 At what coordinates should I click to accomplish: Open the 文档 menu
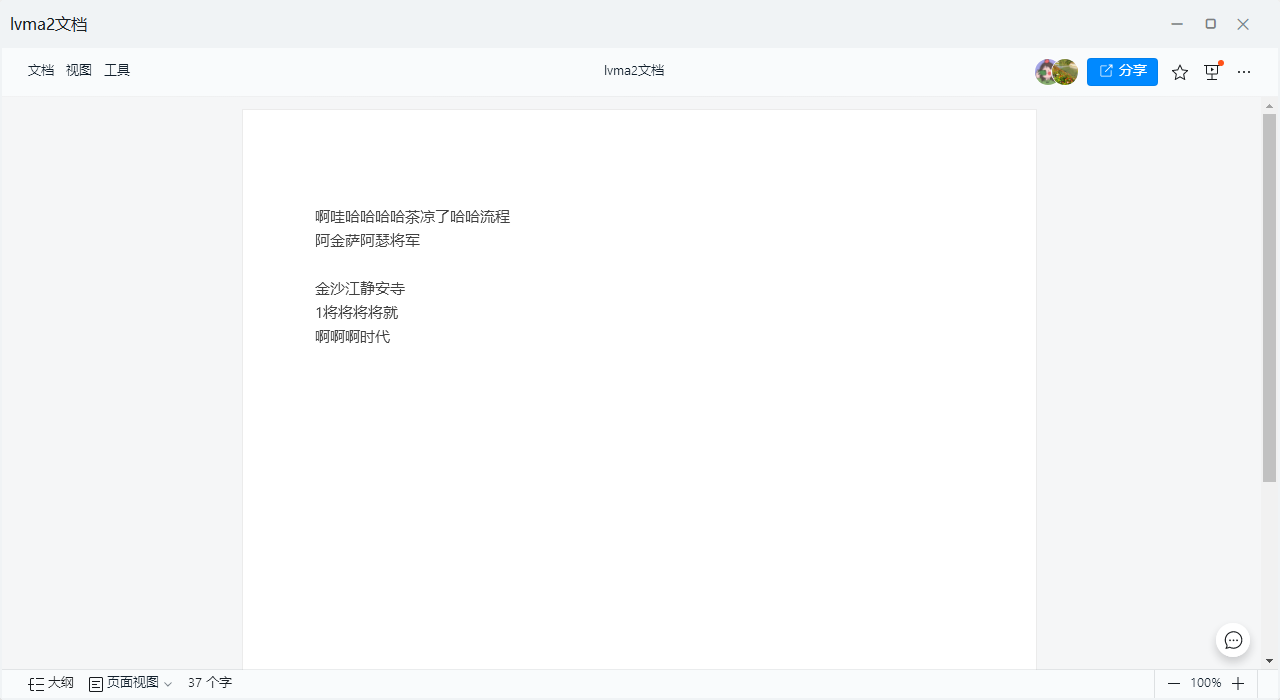(x=41, y=70)
